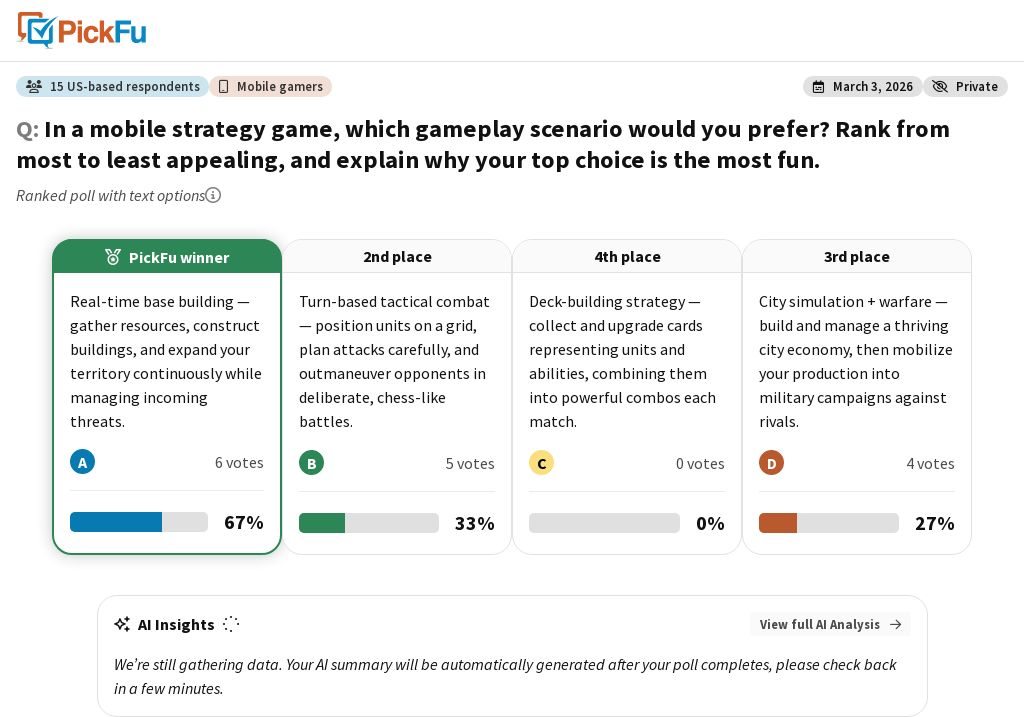Open View full AI Analysis

click(x=830, y=624)
